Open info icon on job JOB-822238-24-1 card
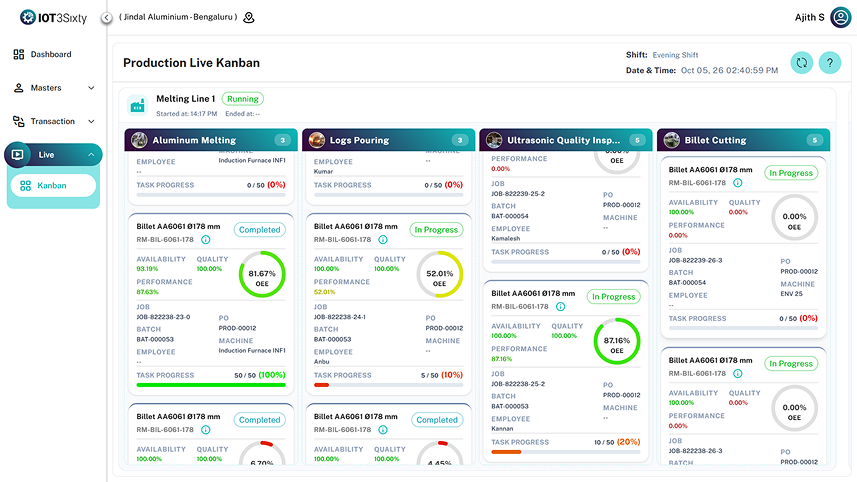The height and width of the screenshot is (482, 857). 383,240
